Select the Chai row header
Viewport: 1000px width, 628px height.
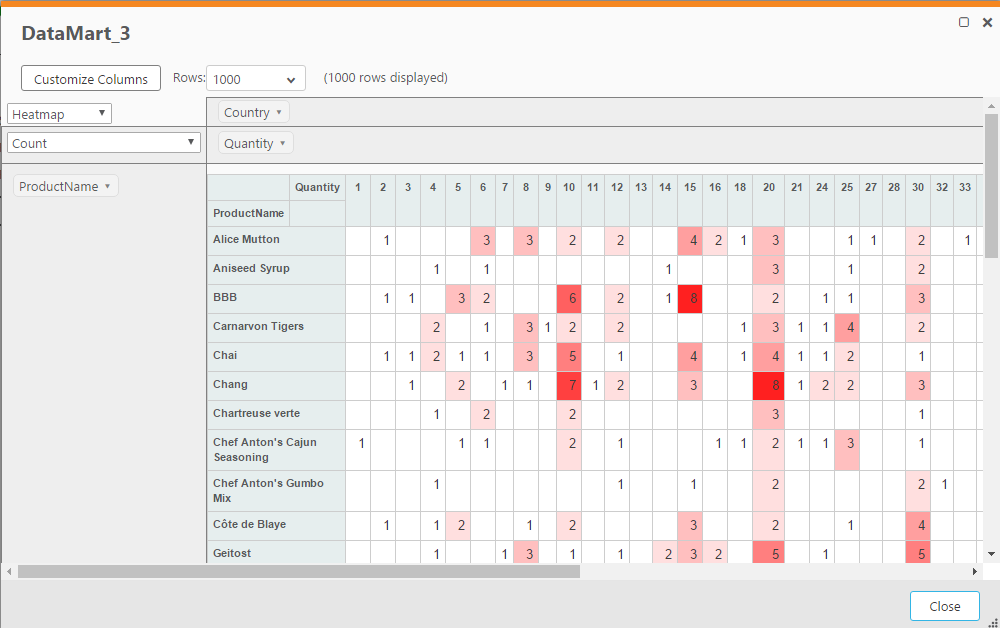click(x=276, y=356)
